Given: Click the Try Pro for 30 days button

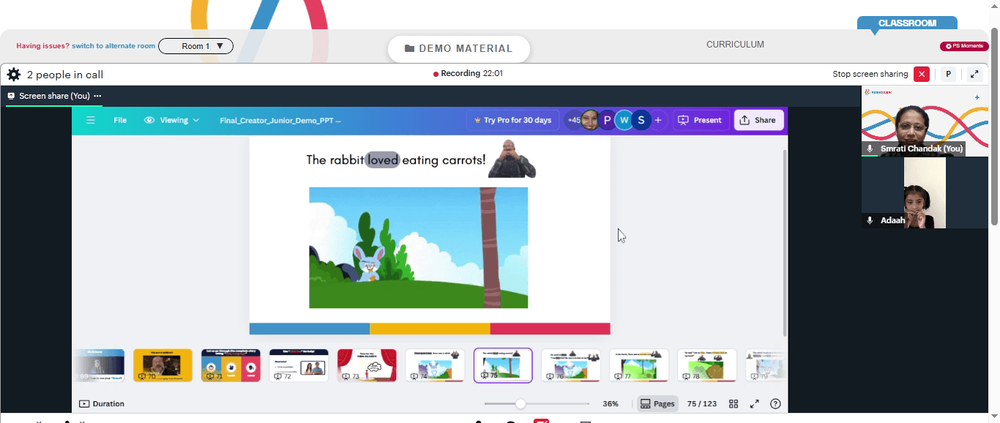Looking at the screenshot, I should pyautogui.click(x=513, y=120).
